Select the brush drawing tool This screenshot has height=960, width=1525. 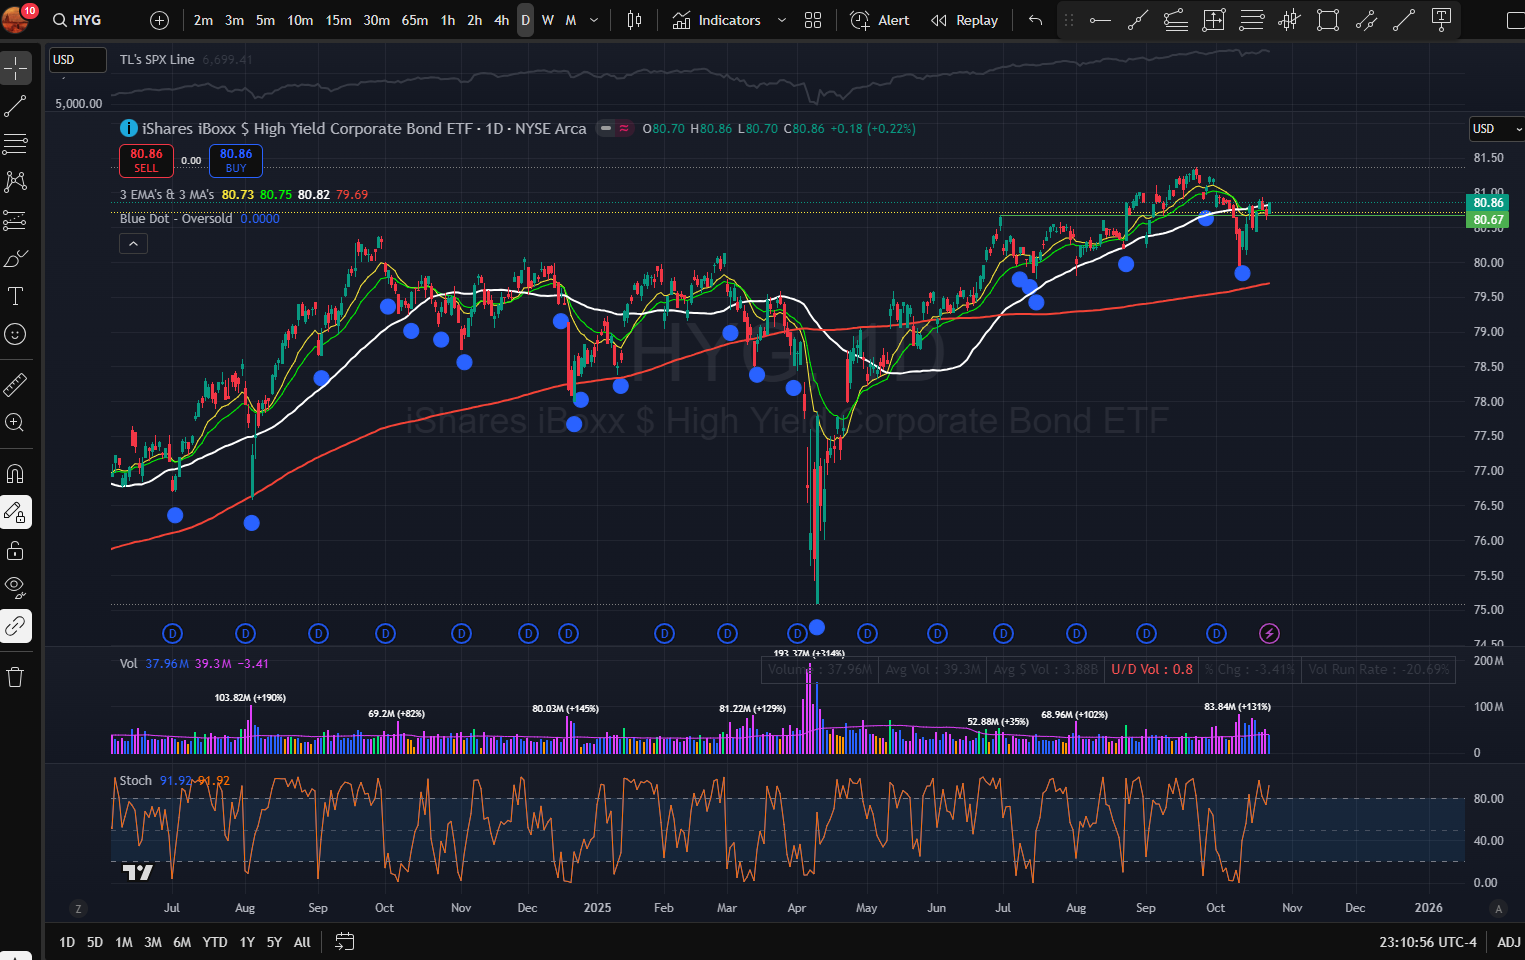[15, 258]
